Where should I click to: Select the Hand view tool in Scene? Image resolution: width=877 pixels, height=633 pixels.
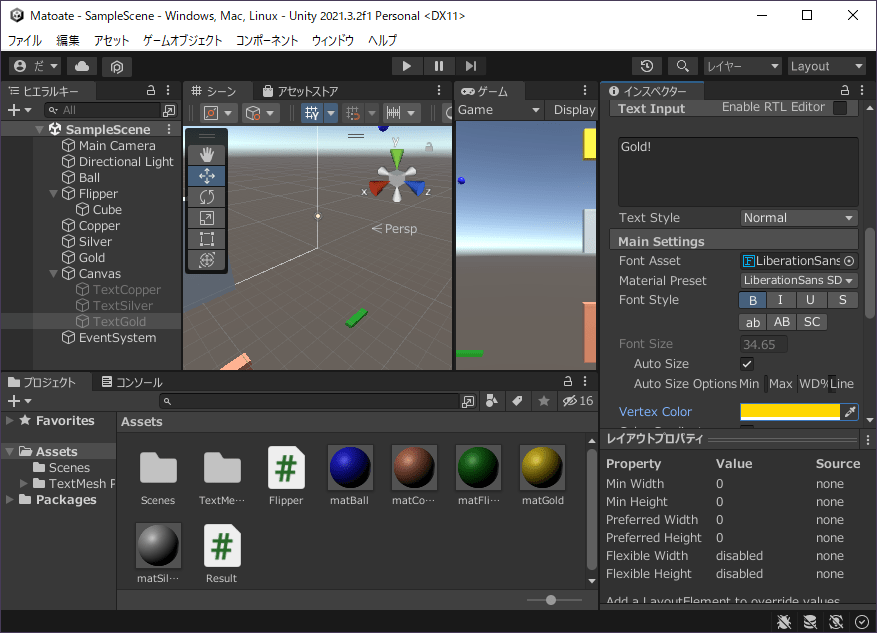pos(206,155)
